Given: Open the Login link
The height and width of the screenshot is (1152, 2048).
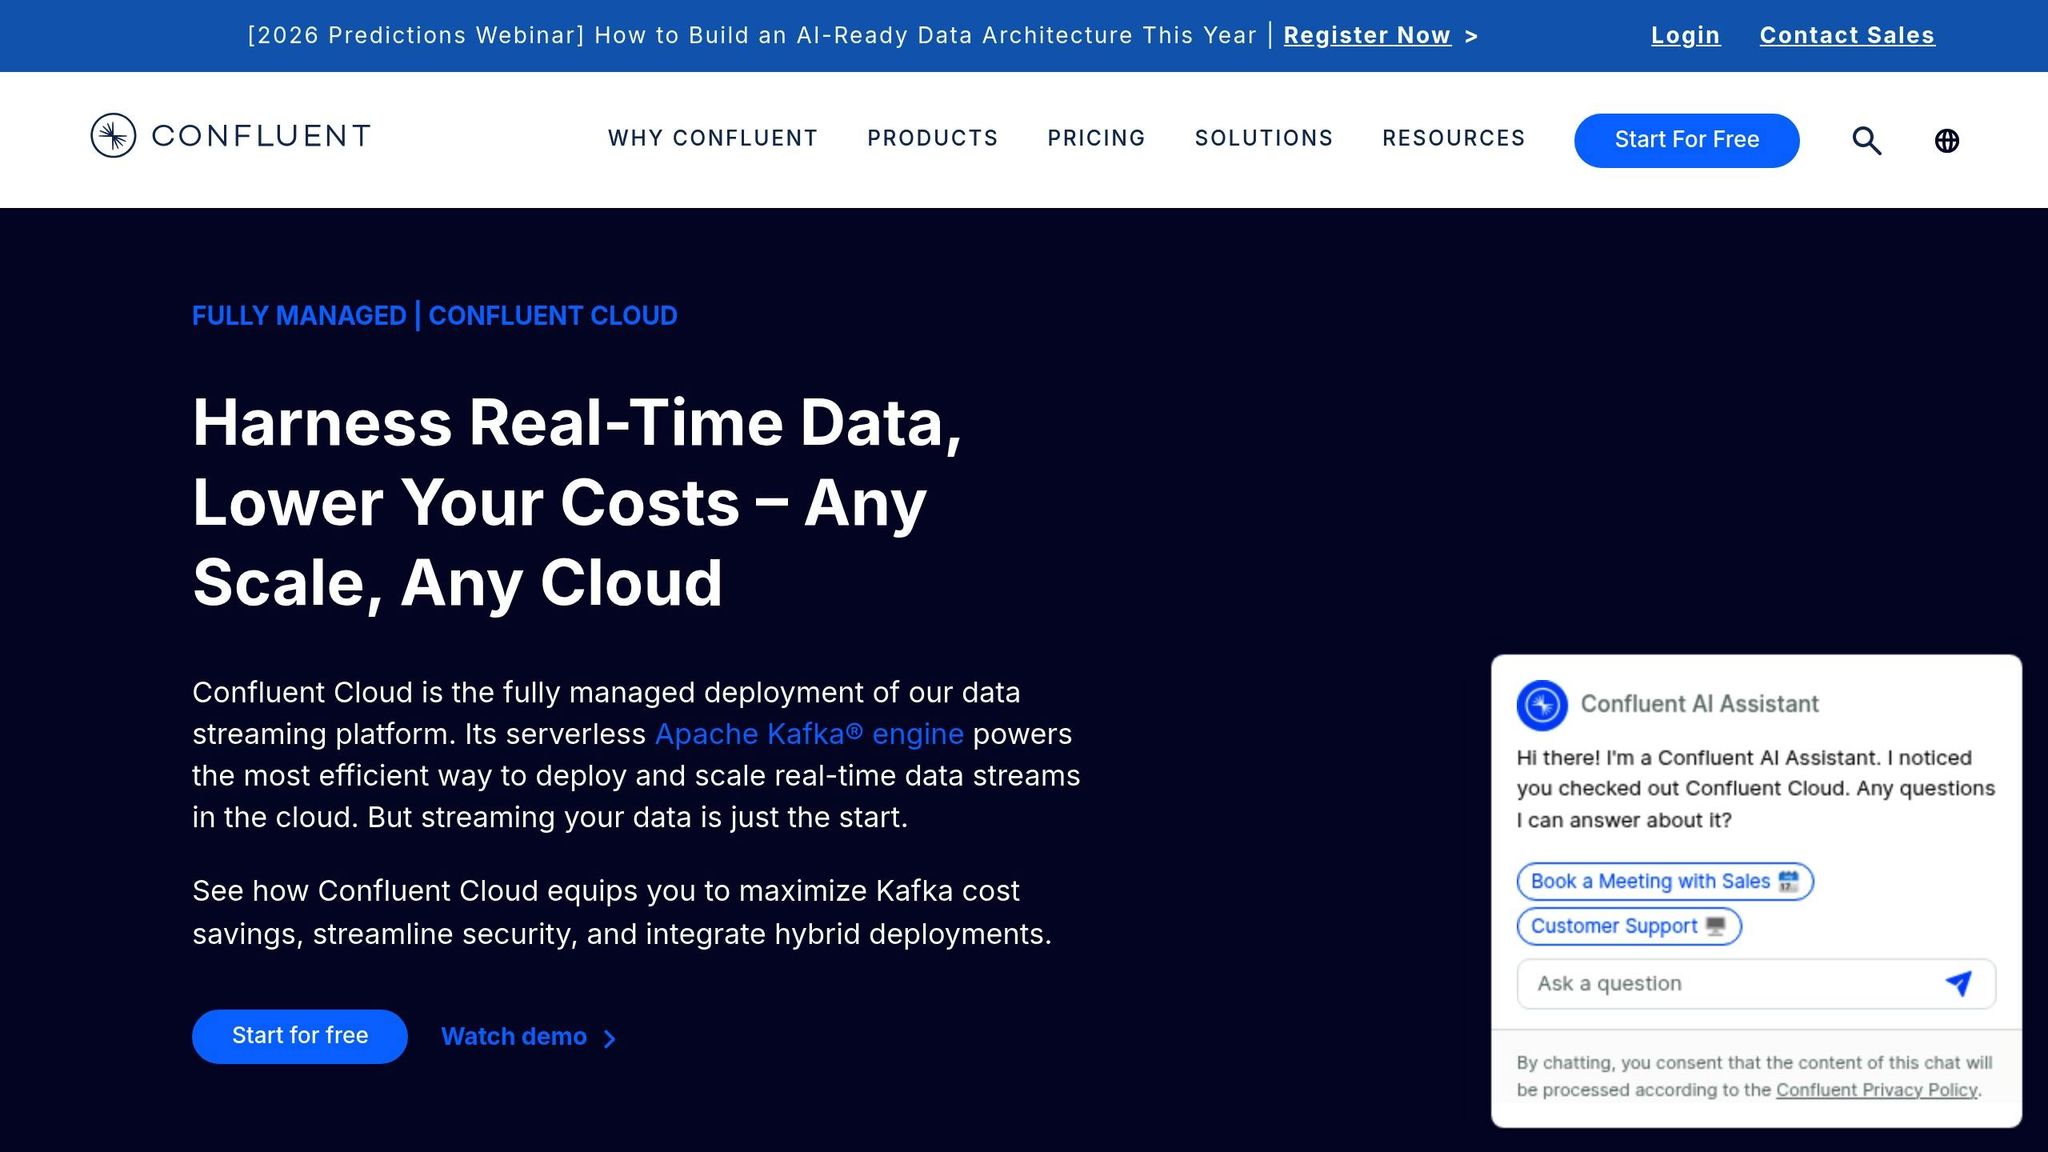Looking at the screenshot, I should pos(1685,35).
